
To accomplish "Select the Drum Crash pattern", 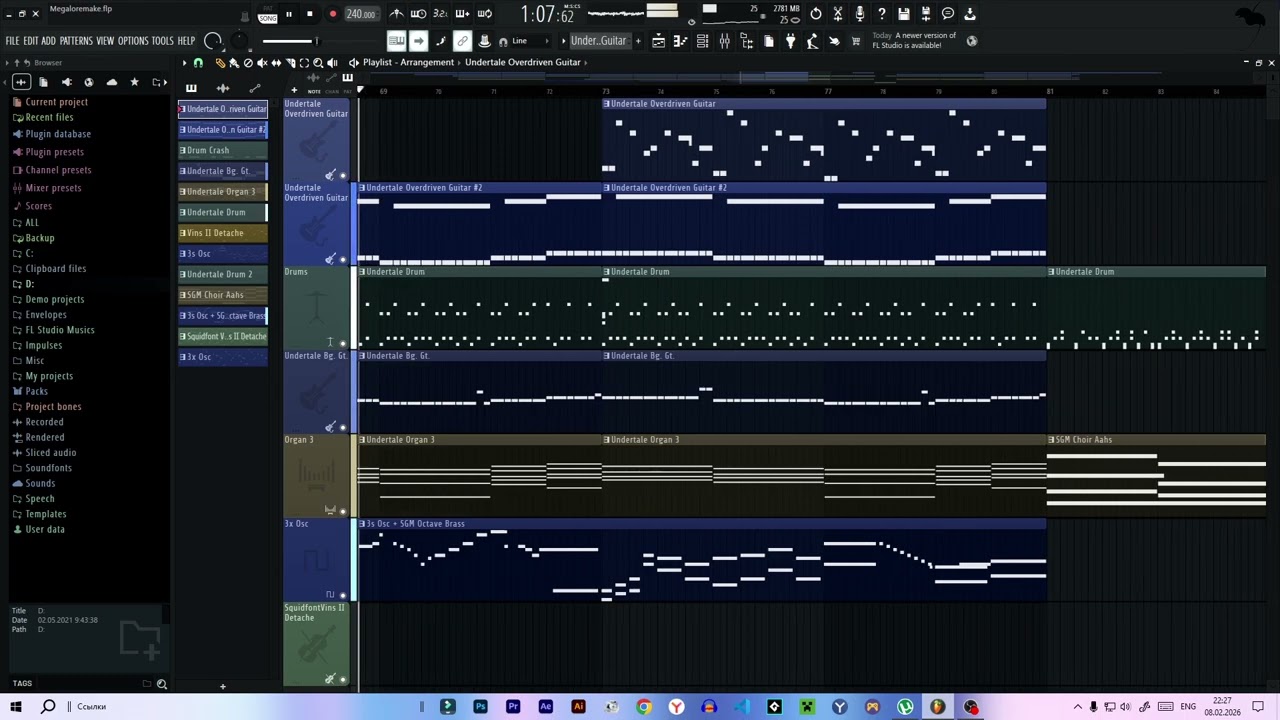I will click(x=223, y=150).
